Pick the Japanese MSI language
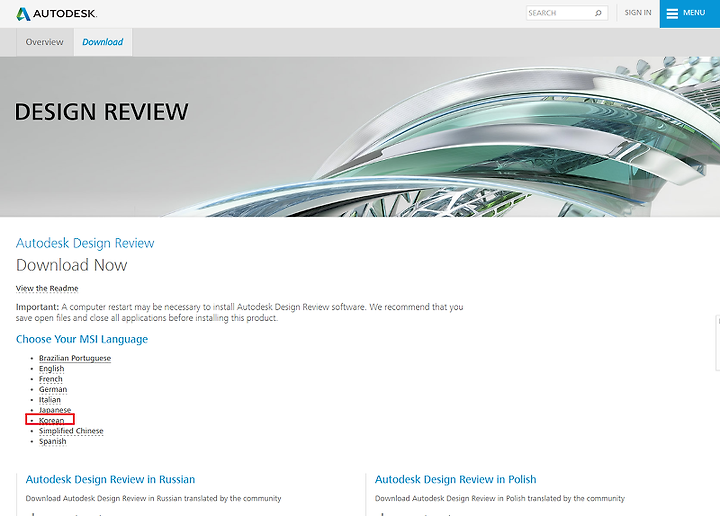 (55, 410)
